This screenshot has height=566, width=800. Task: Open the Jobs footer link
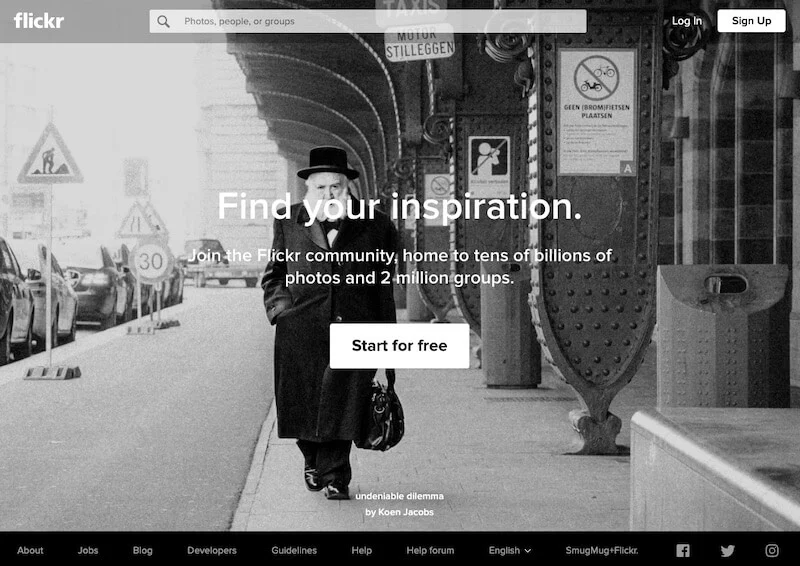click(88, 550)
